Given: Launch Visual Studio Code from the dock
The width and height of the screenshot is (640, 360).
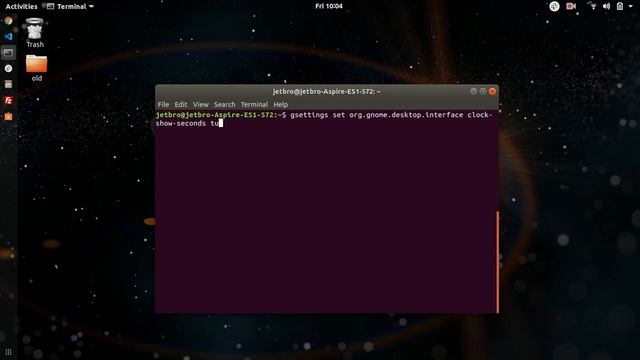Looking at the screenshot, I should [8, 36].
